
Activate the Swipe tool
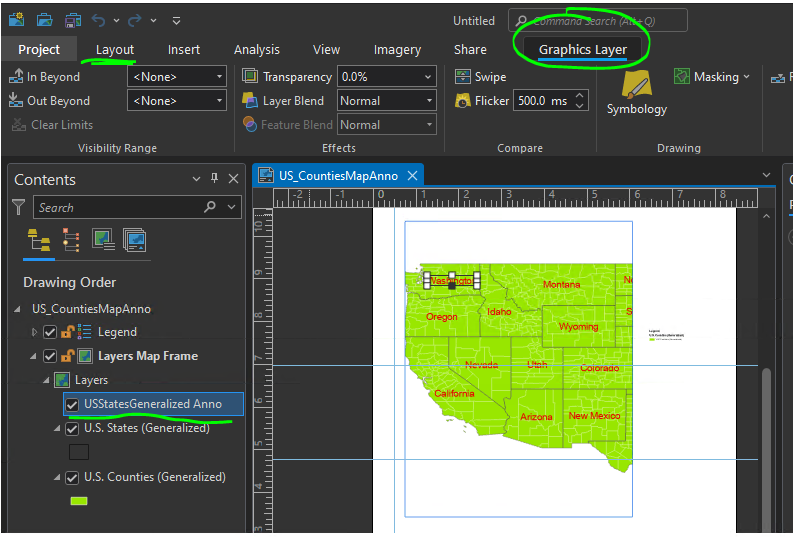[x=480, y=77]
